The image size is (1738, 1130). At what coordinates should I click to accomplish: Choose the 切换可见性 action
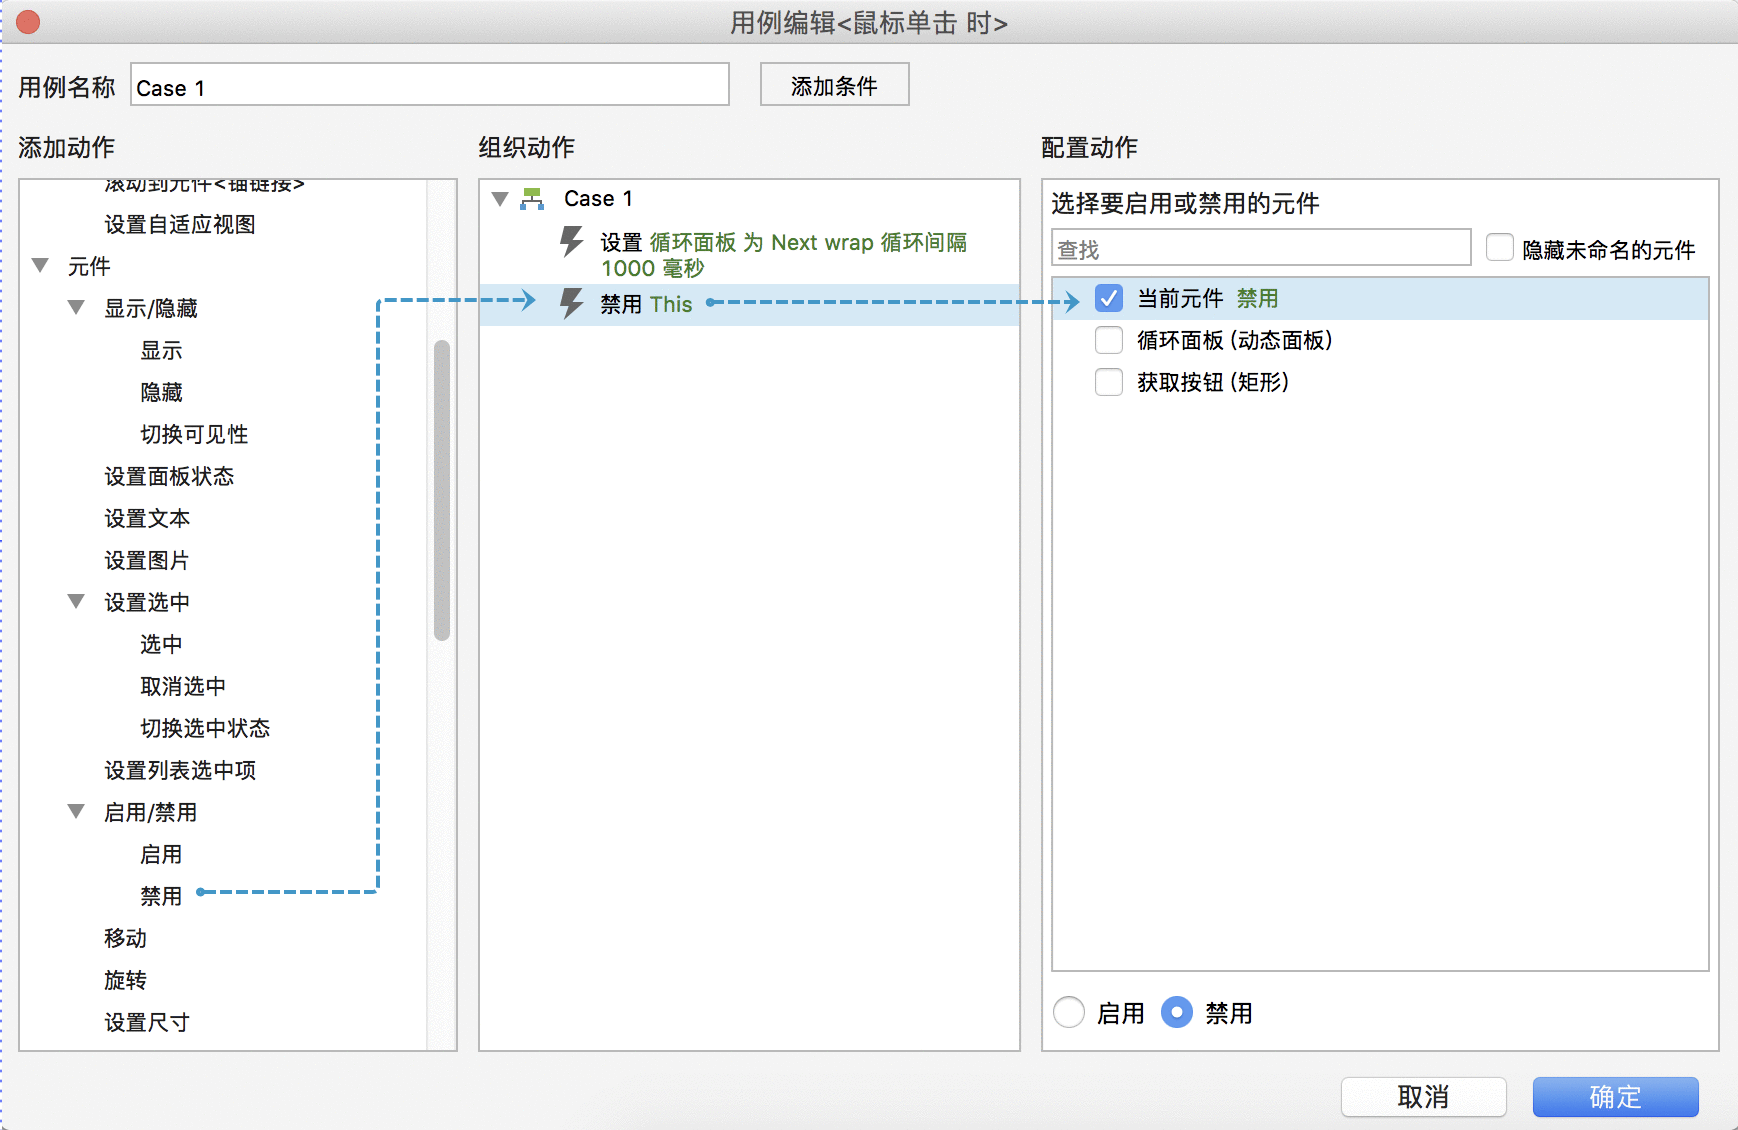[x=194, y=434]
